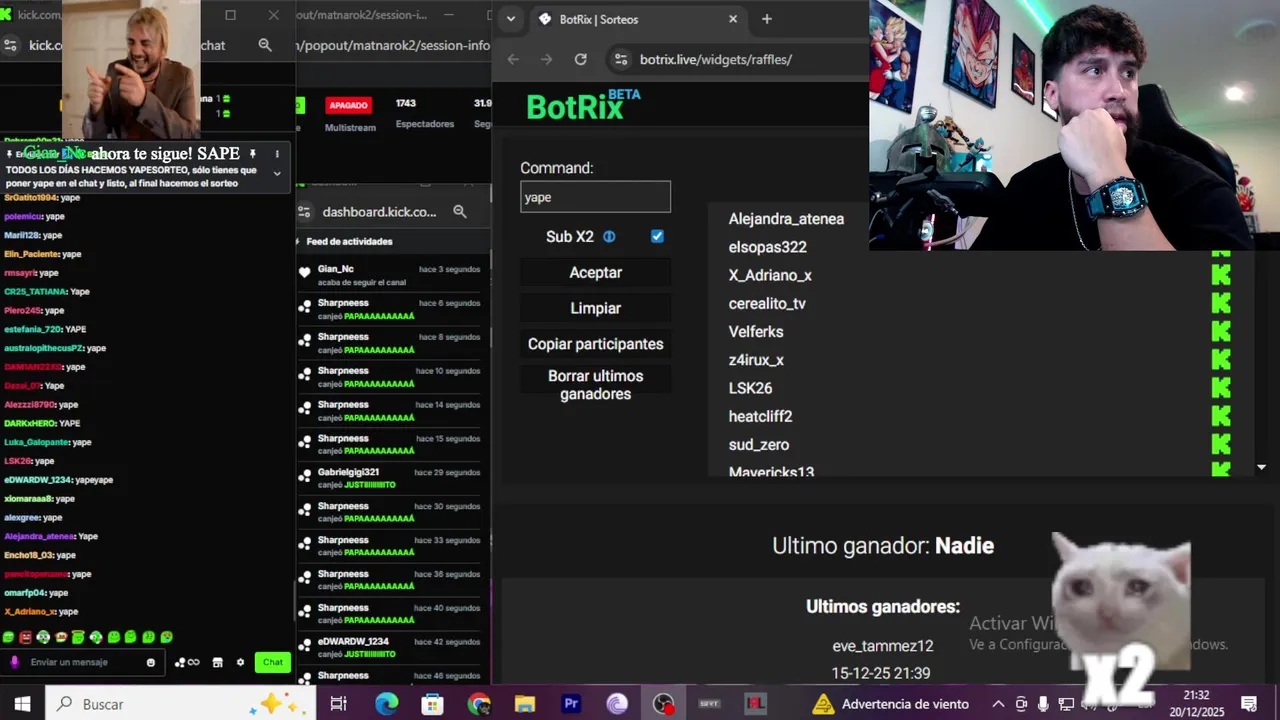Viewport: 1280px width, 720px height.
Task: Reload the botrix.live page
Action: (x=580, y=59)
